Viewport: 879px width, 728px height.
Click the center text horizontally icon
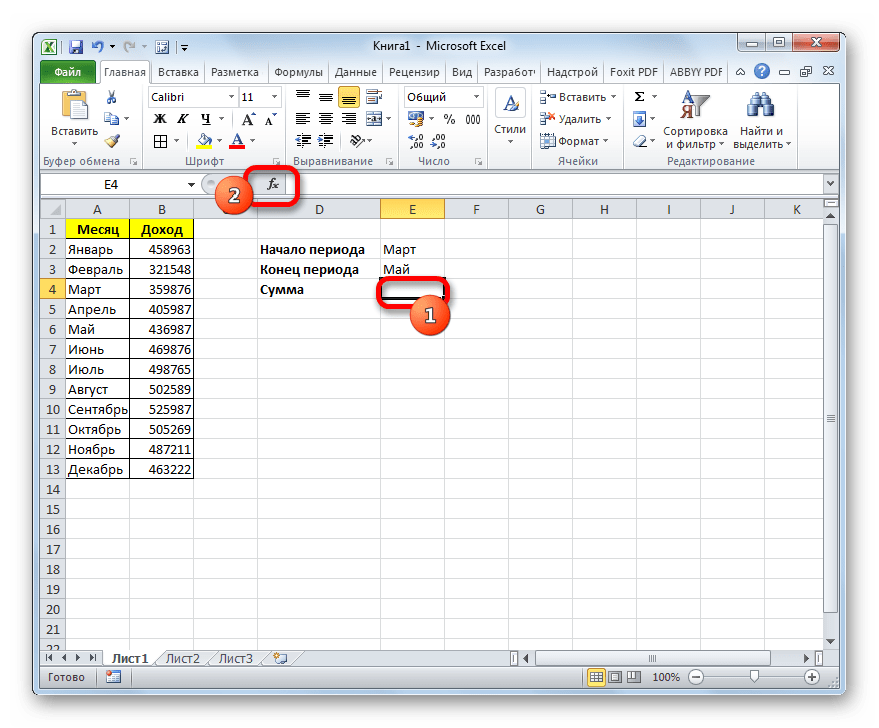coord(326,119)
